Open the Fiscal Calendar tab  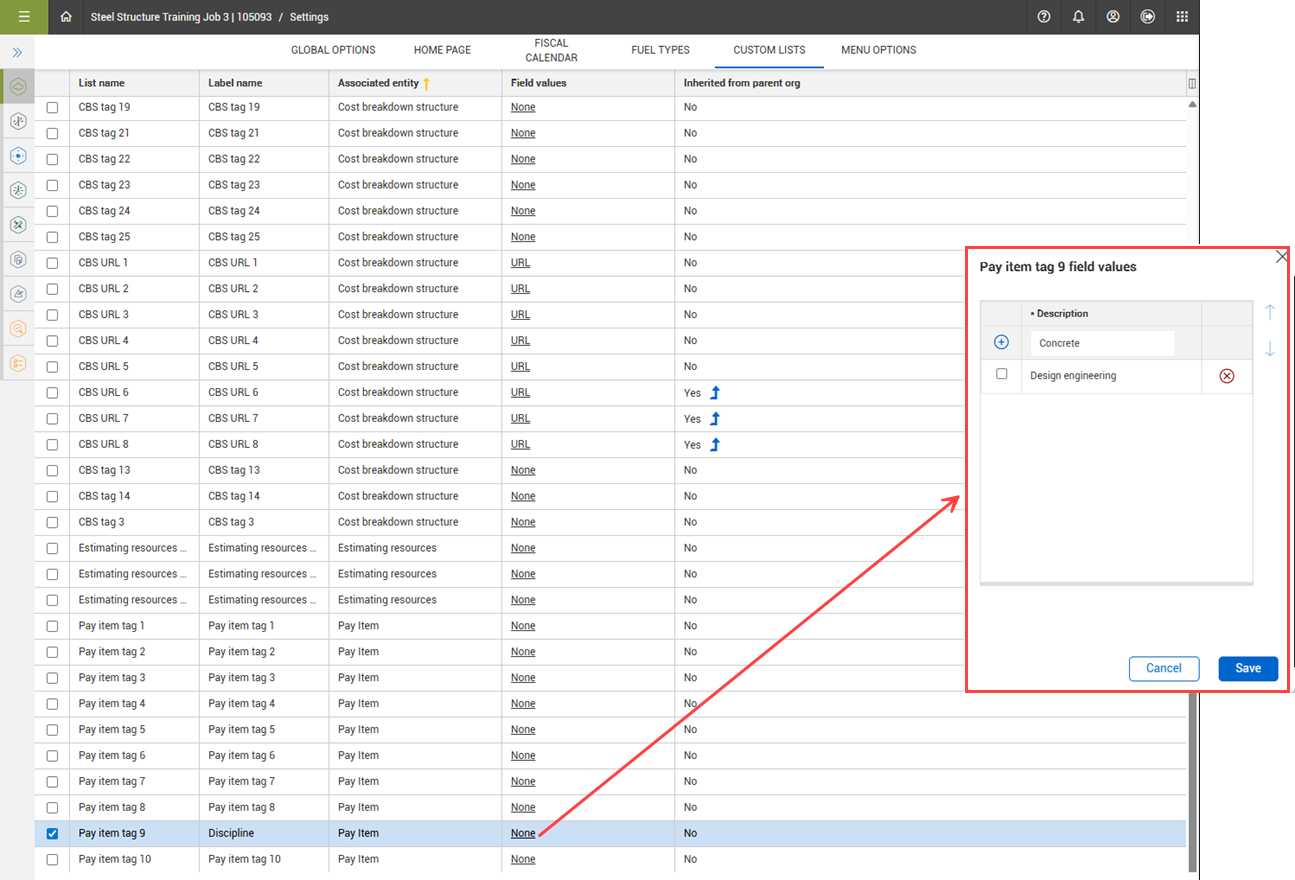[551, 51]
